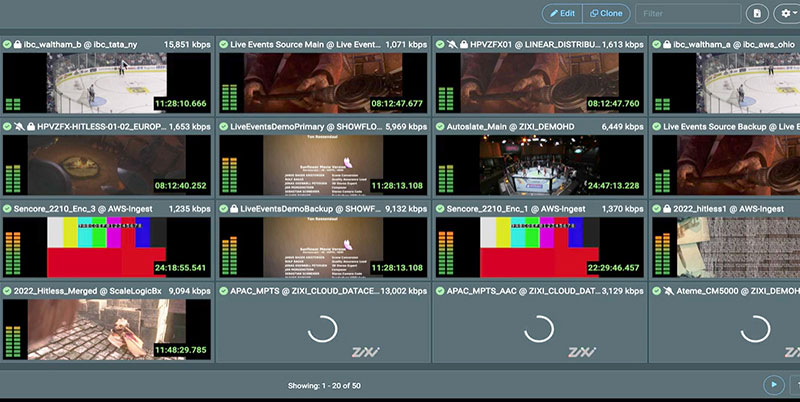This screenshot has width=800, height=402.
Task: Click 'Autoslate_Main @ ZIXI_DEMOHD' title
Action: (x=510, y=127)
